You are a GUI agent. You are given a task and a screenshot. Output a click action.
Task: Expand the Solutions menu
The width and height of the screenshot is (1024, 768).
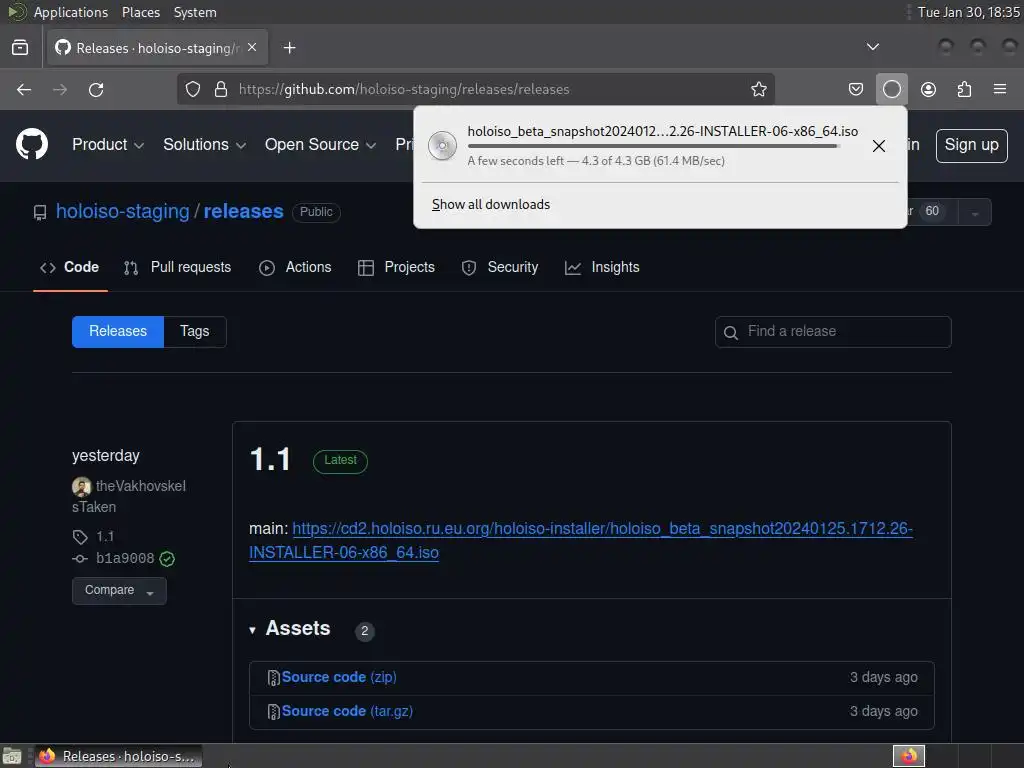click(x=204, y=144)
